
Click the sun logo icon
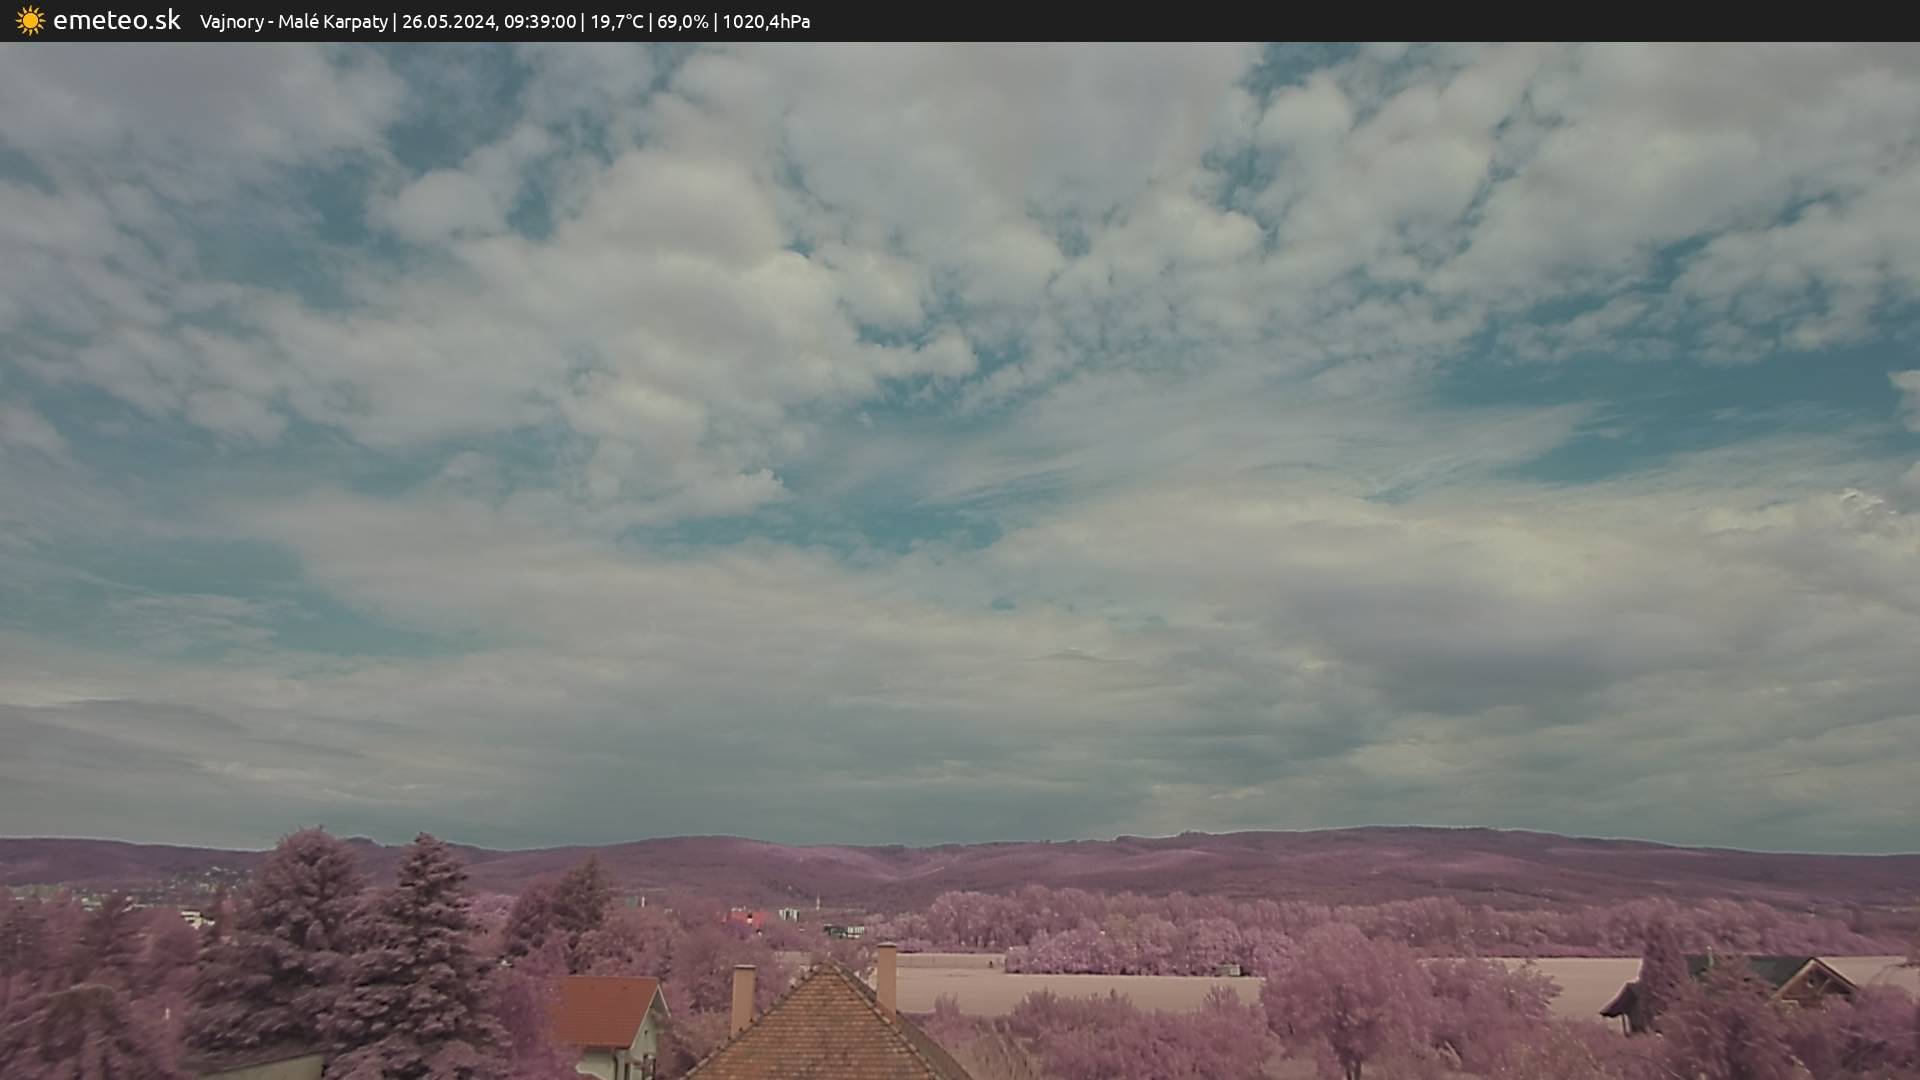(x=30, y=20)
